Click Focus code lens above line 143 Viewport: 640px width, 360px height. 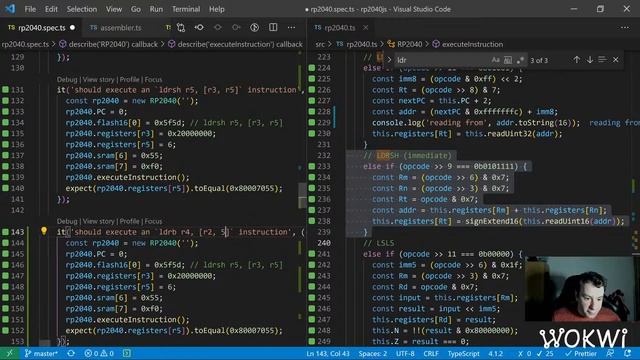[153, 221]
